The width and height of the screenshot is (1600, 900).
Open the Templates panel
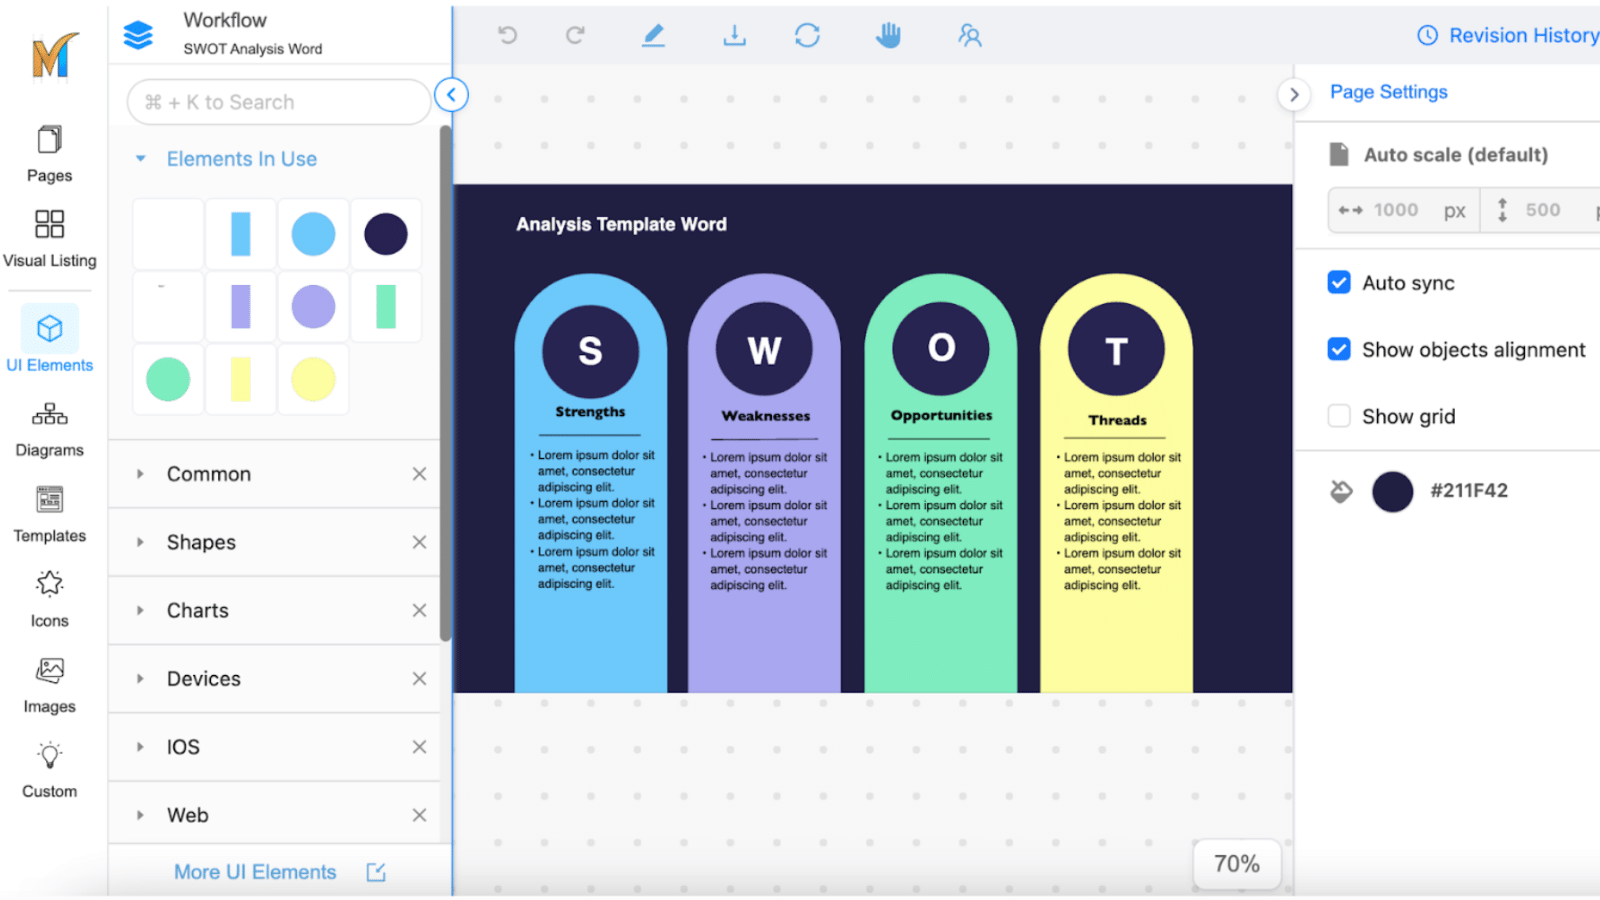[x=49, y=510]
